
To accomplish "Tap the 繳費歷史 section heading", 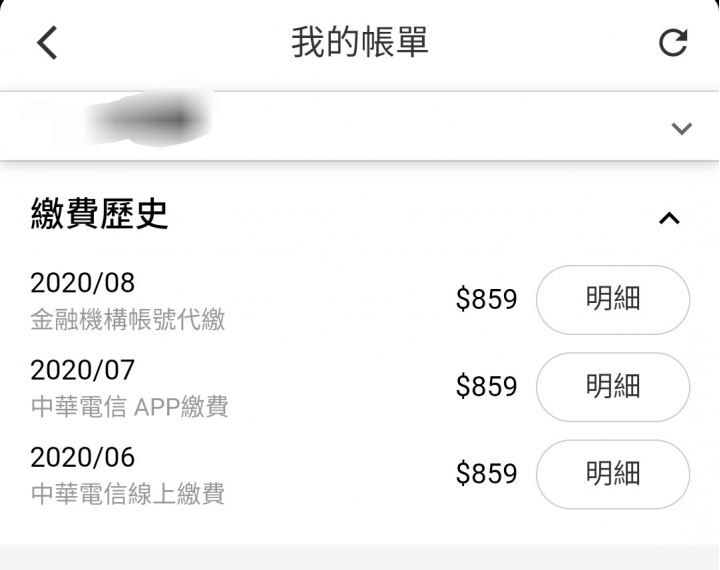I will (x=100, y=214).
